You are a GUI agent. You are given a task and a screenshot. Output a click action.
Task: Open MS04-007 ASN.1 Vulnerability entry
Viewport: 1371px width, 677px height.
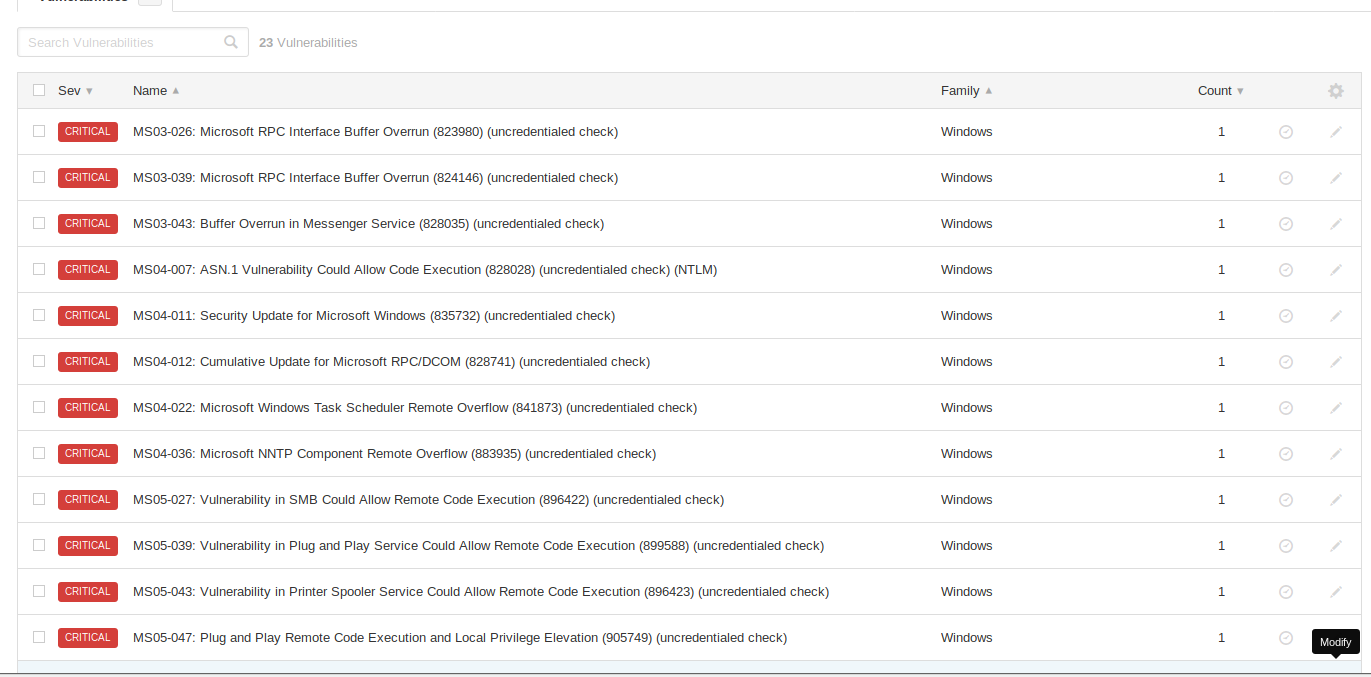(x=425, y=270)
